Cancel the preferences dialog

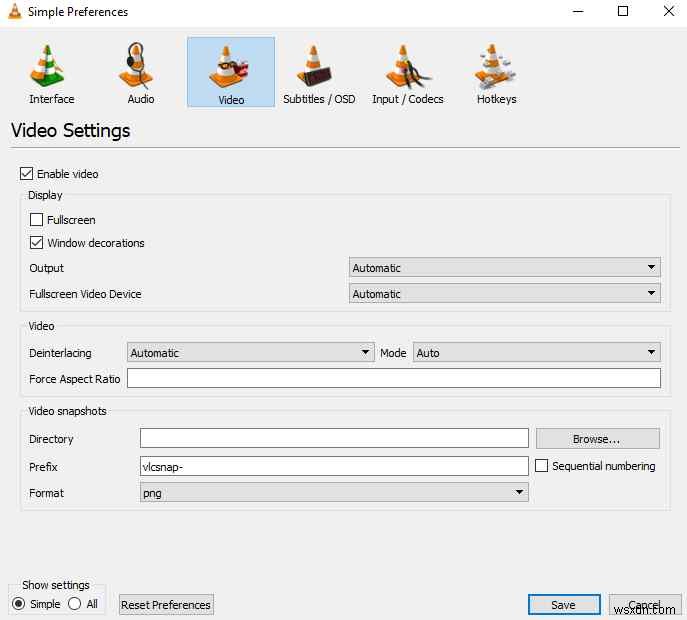pyautogui.click(x=645, y=605)
